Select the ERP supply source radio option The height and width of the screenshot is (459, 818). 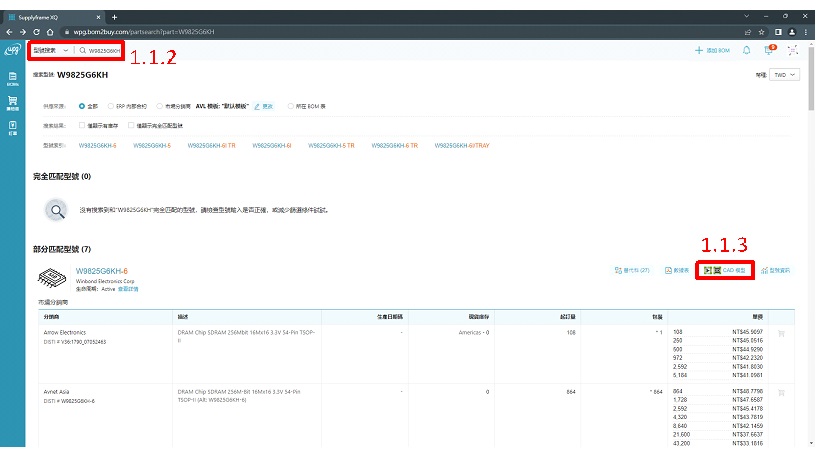[x=109, y=105]
